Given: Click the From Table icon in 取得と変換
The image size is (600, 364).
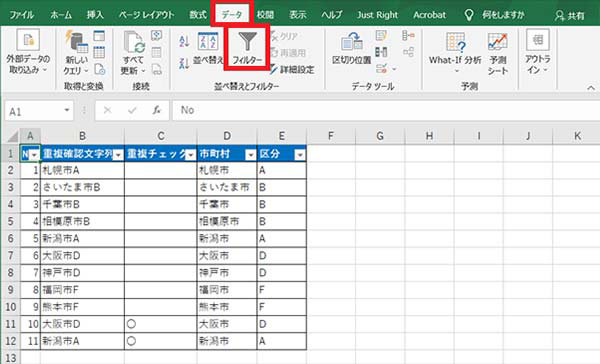Looking at the screenshot, I should point(99,52).
